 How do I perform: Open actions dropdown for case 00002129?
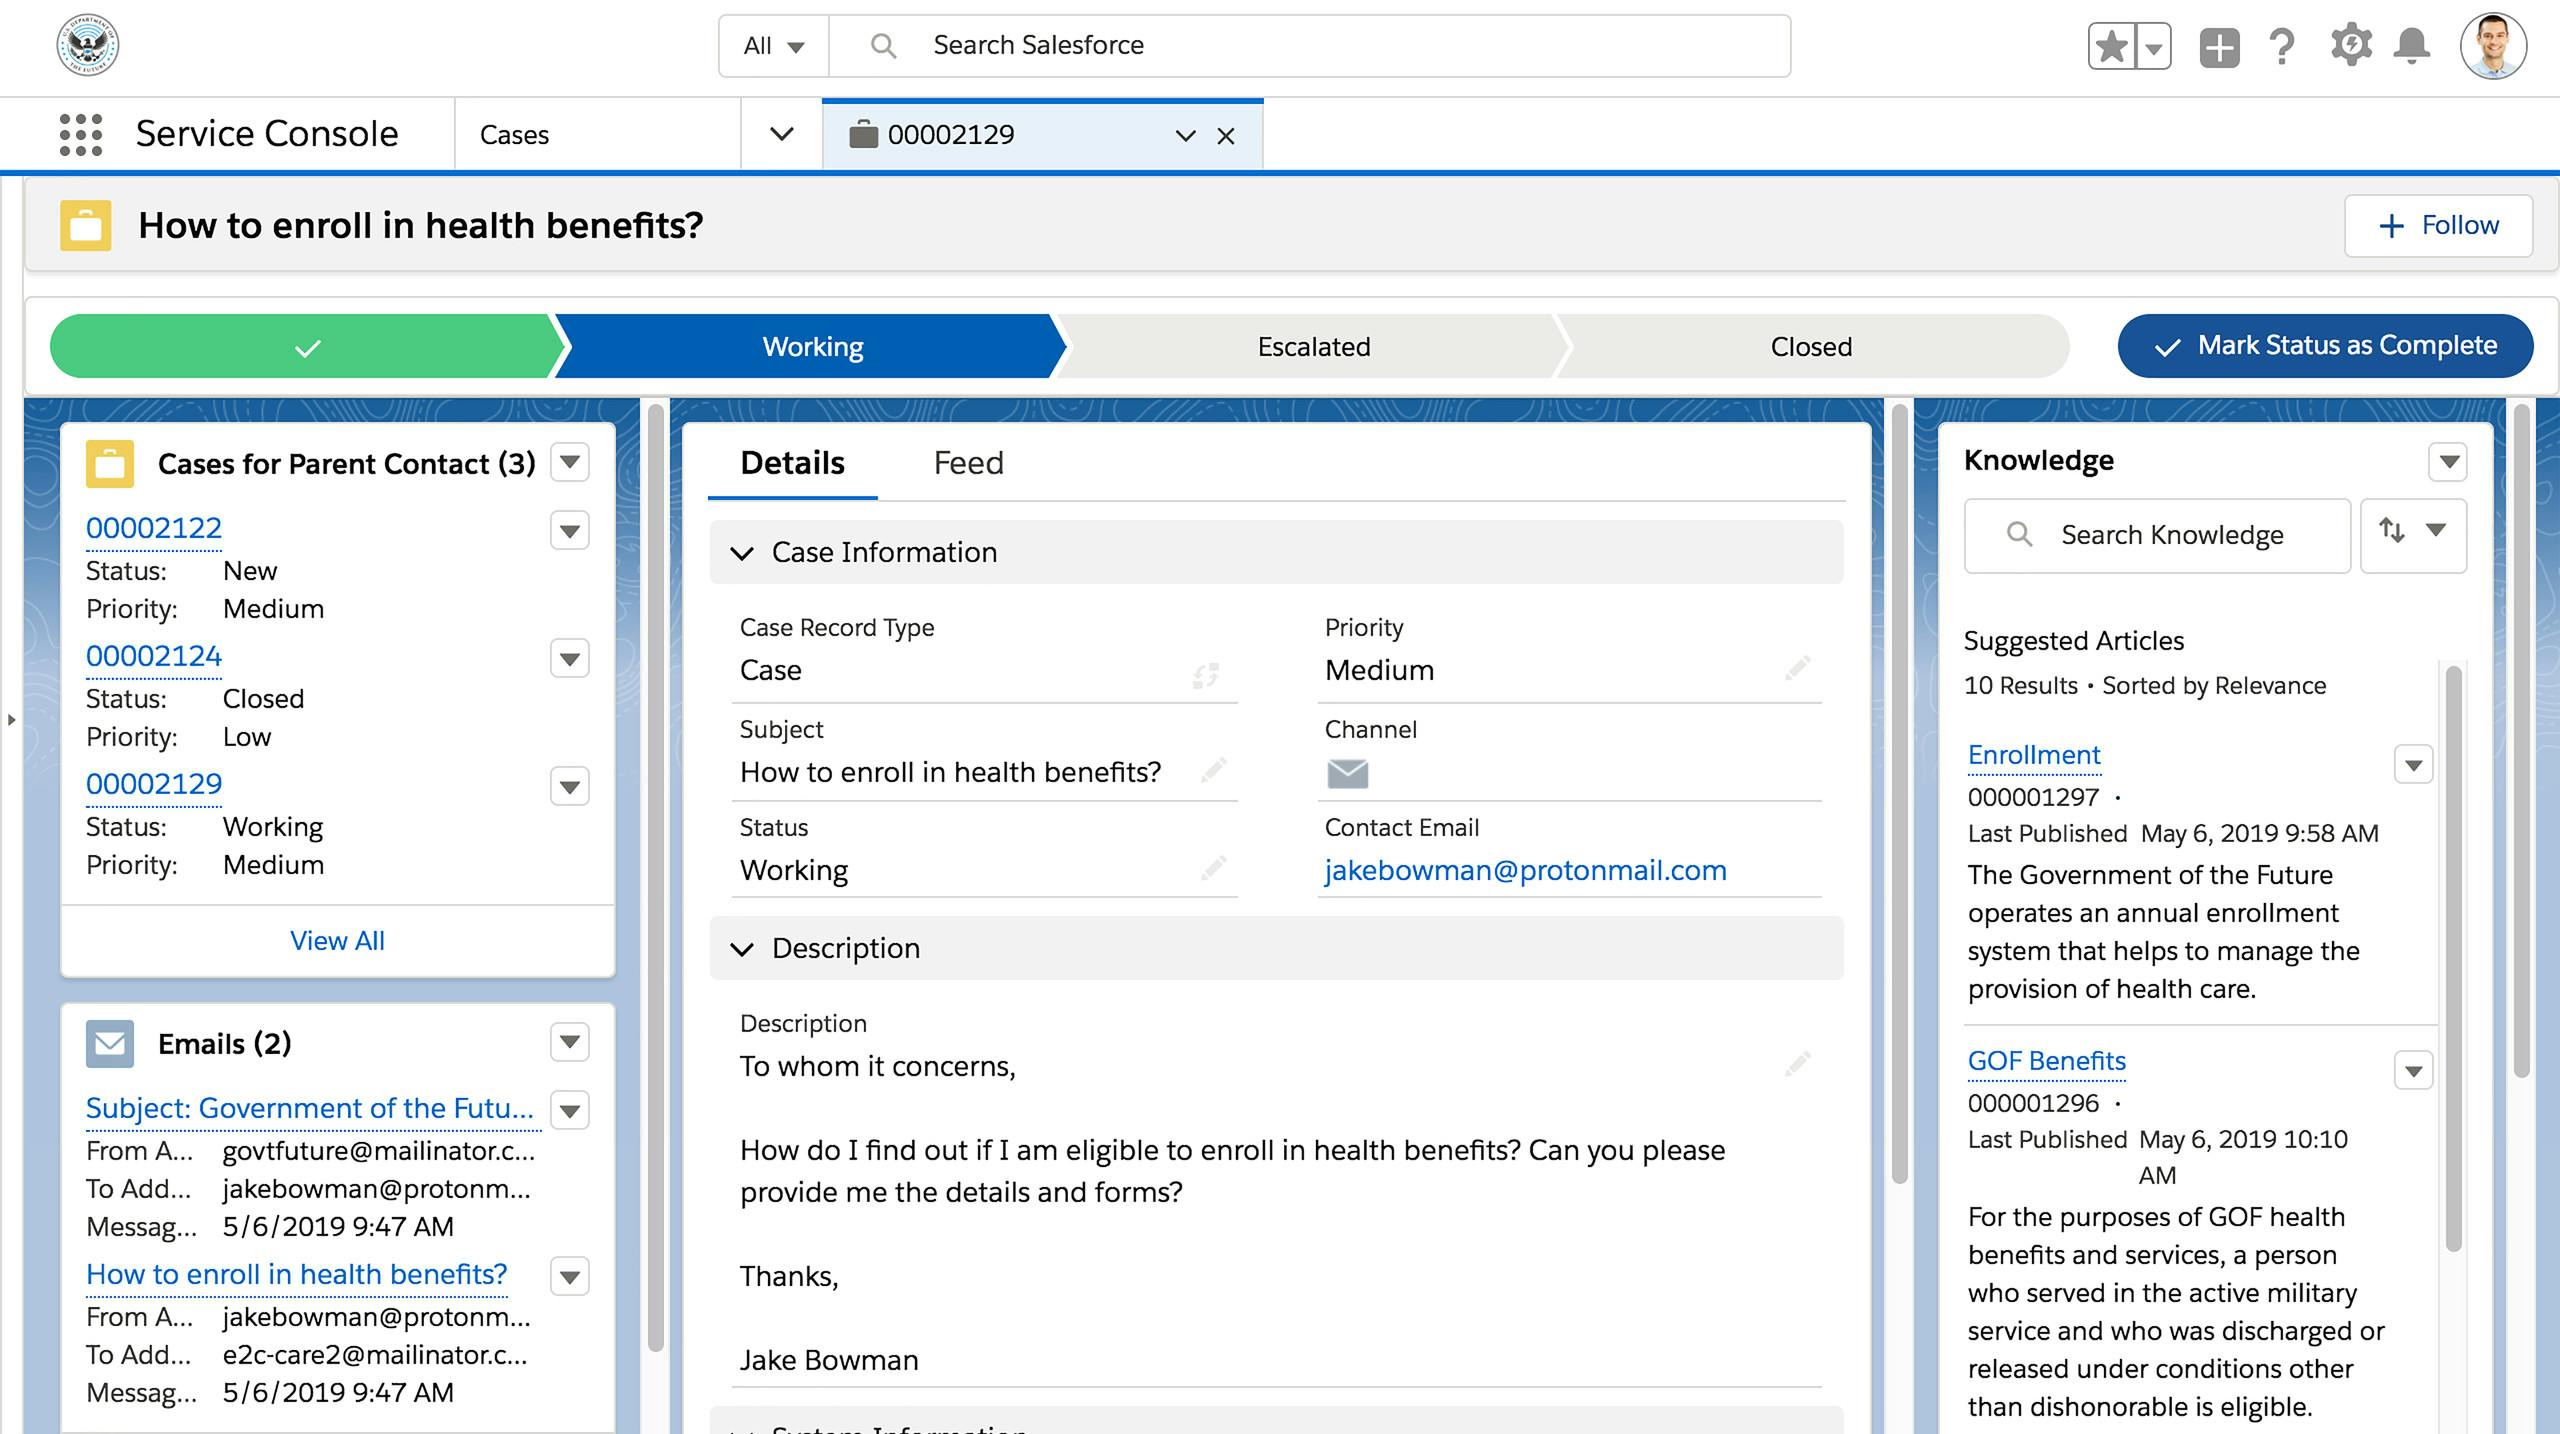coord(570,786)
